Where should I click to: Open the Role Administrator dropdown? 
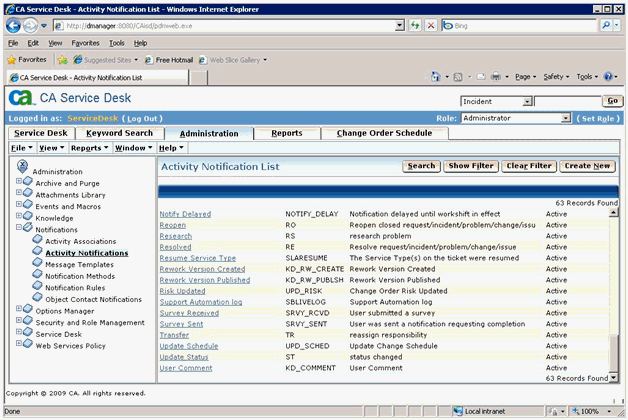point(566,118)
